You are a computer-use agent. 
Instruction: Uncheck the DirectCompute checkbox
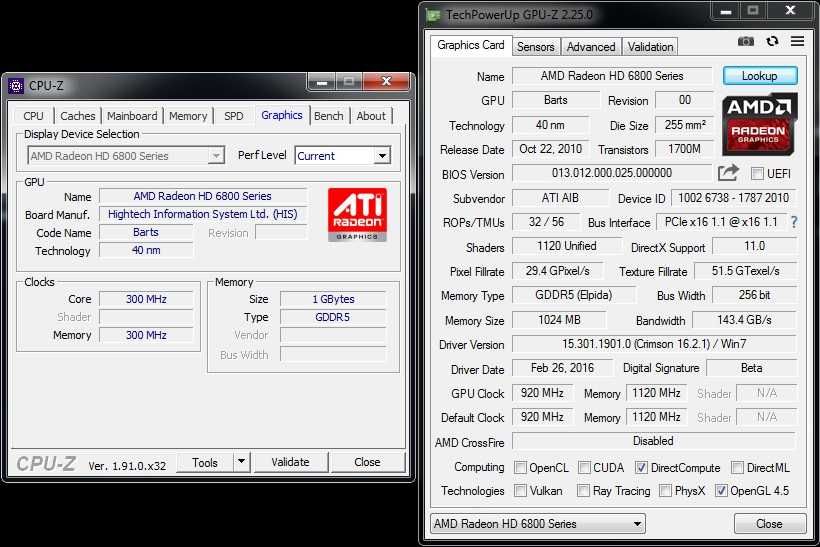pyautogui.click(x=641, y=468)
